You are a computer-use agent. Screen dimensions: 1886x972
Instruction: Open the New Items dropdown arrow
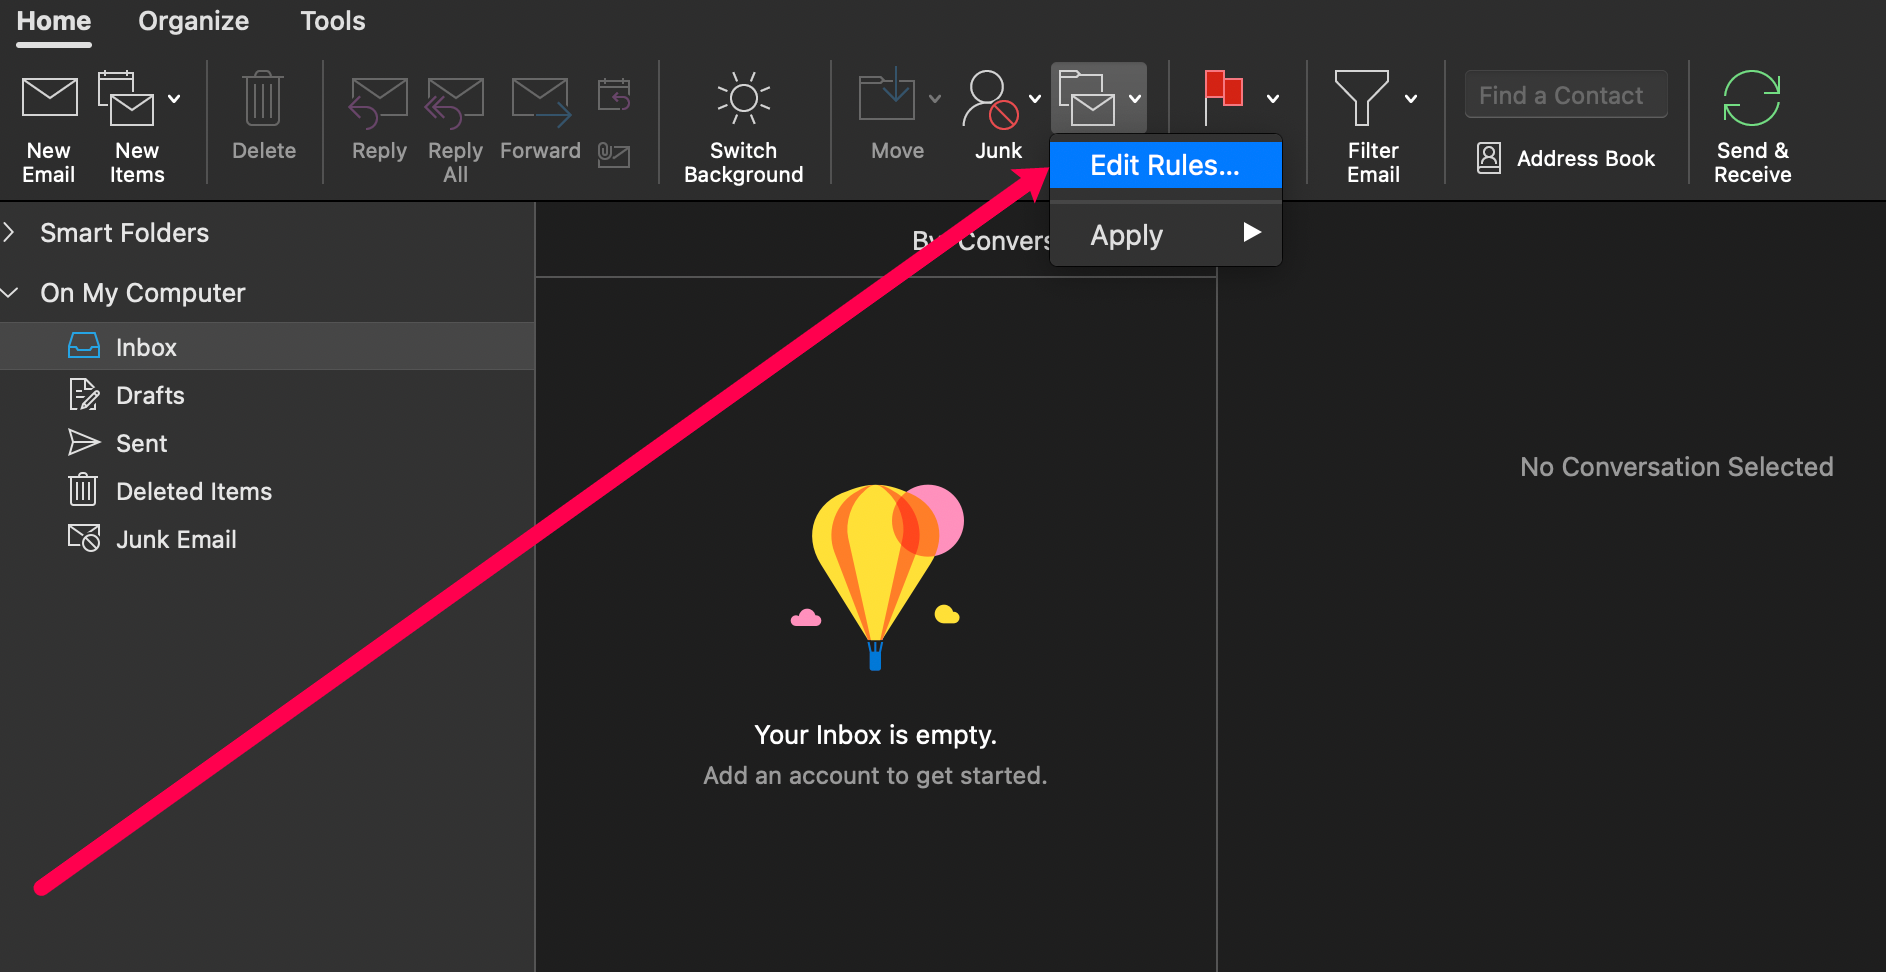point(174,98)
